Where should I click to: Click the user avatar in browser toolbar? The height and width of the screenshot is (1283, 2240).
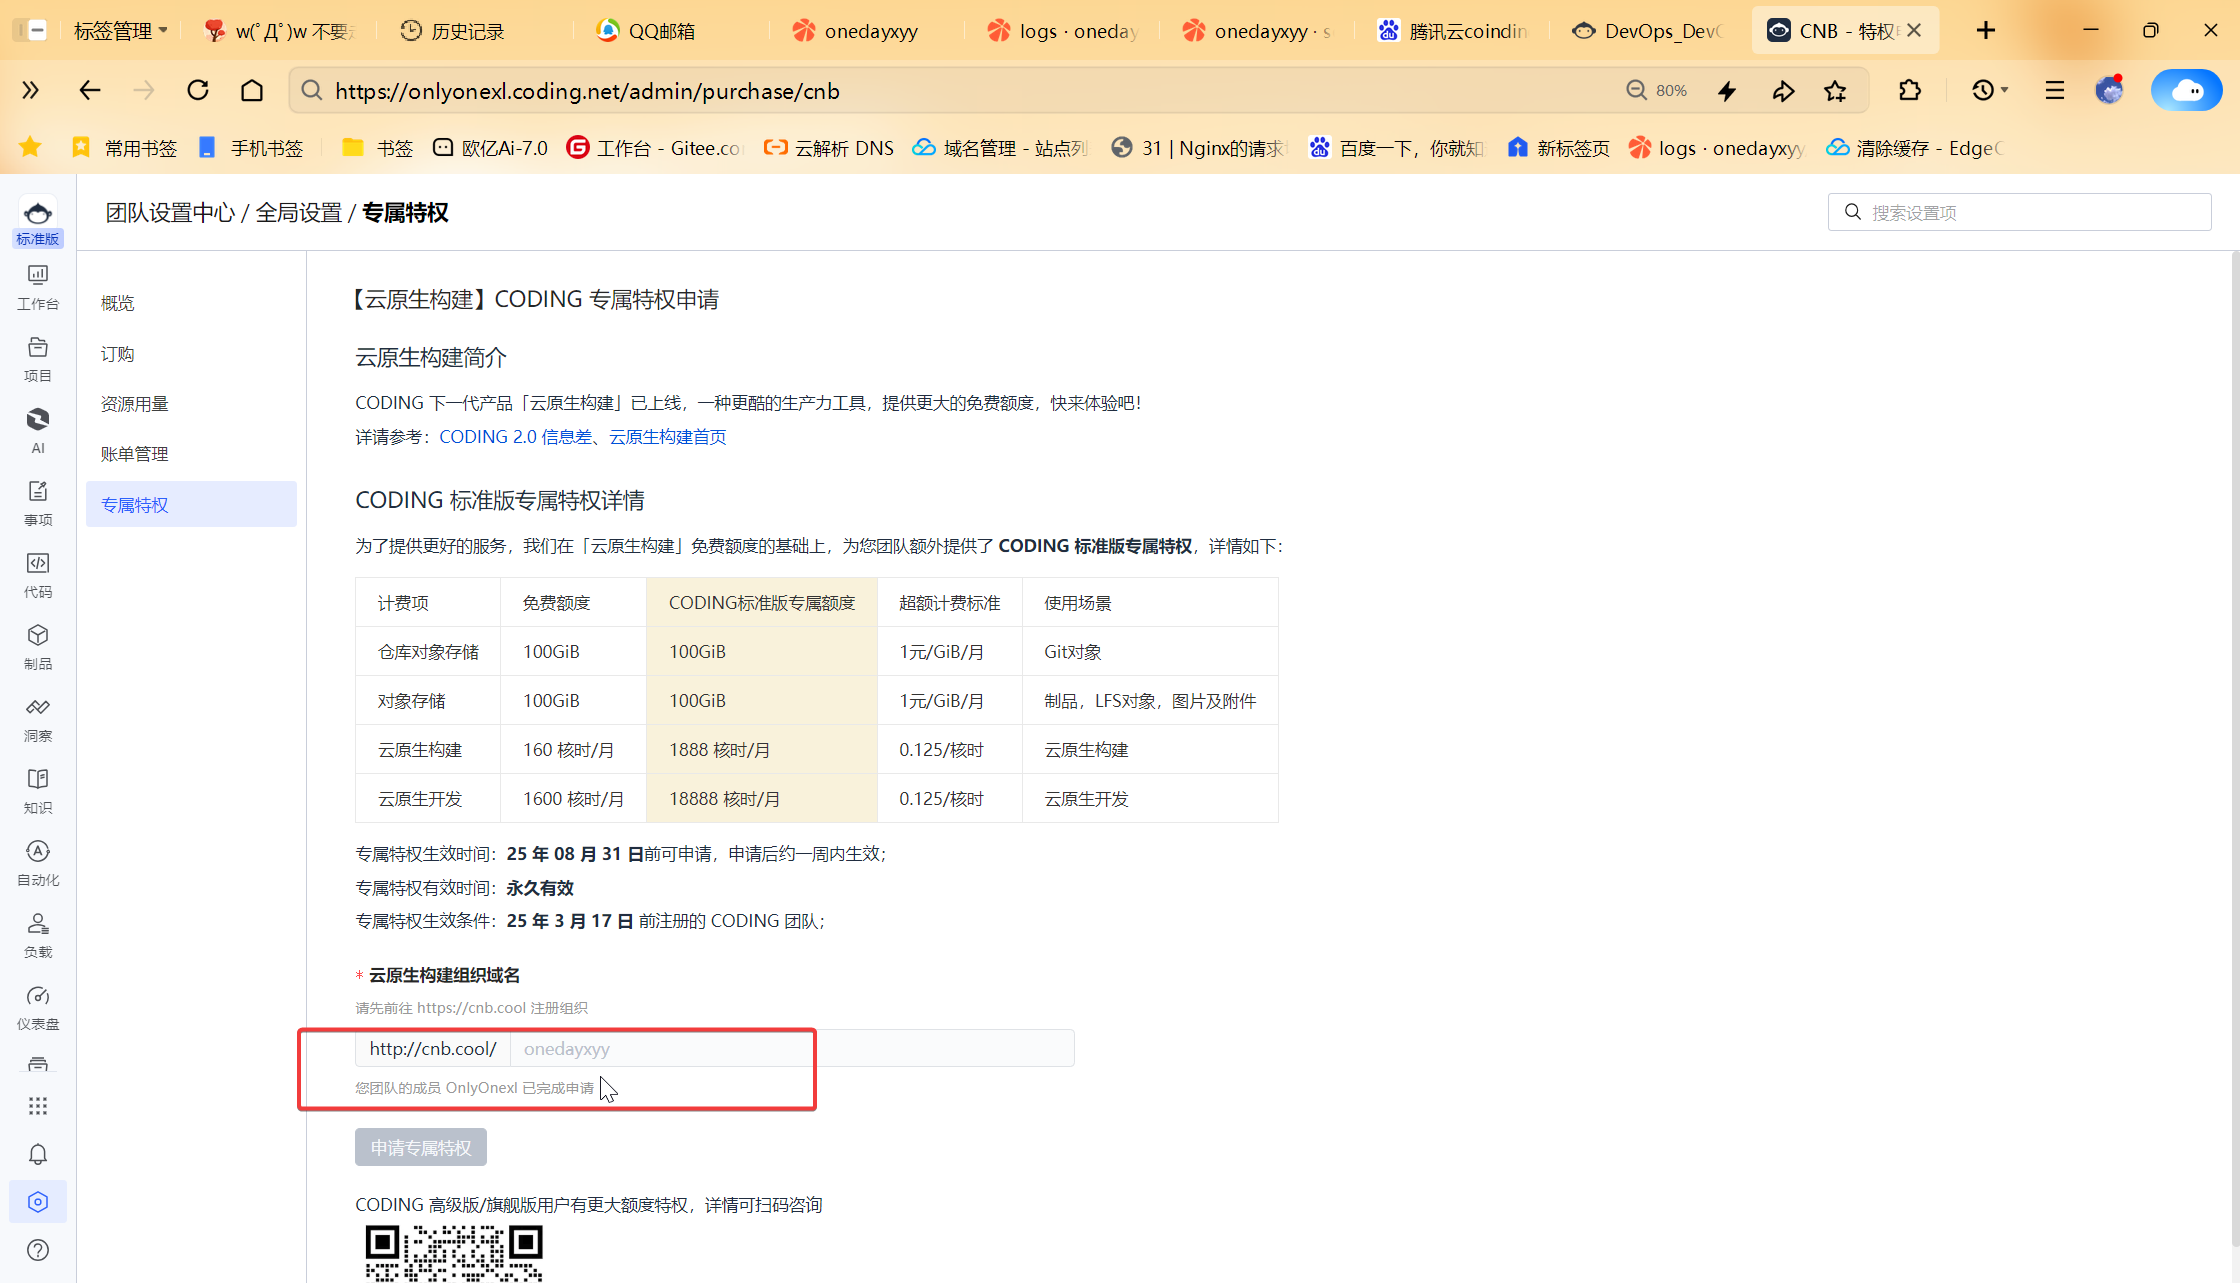(2110, 91)
